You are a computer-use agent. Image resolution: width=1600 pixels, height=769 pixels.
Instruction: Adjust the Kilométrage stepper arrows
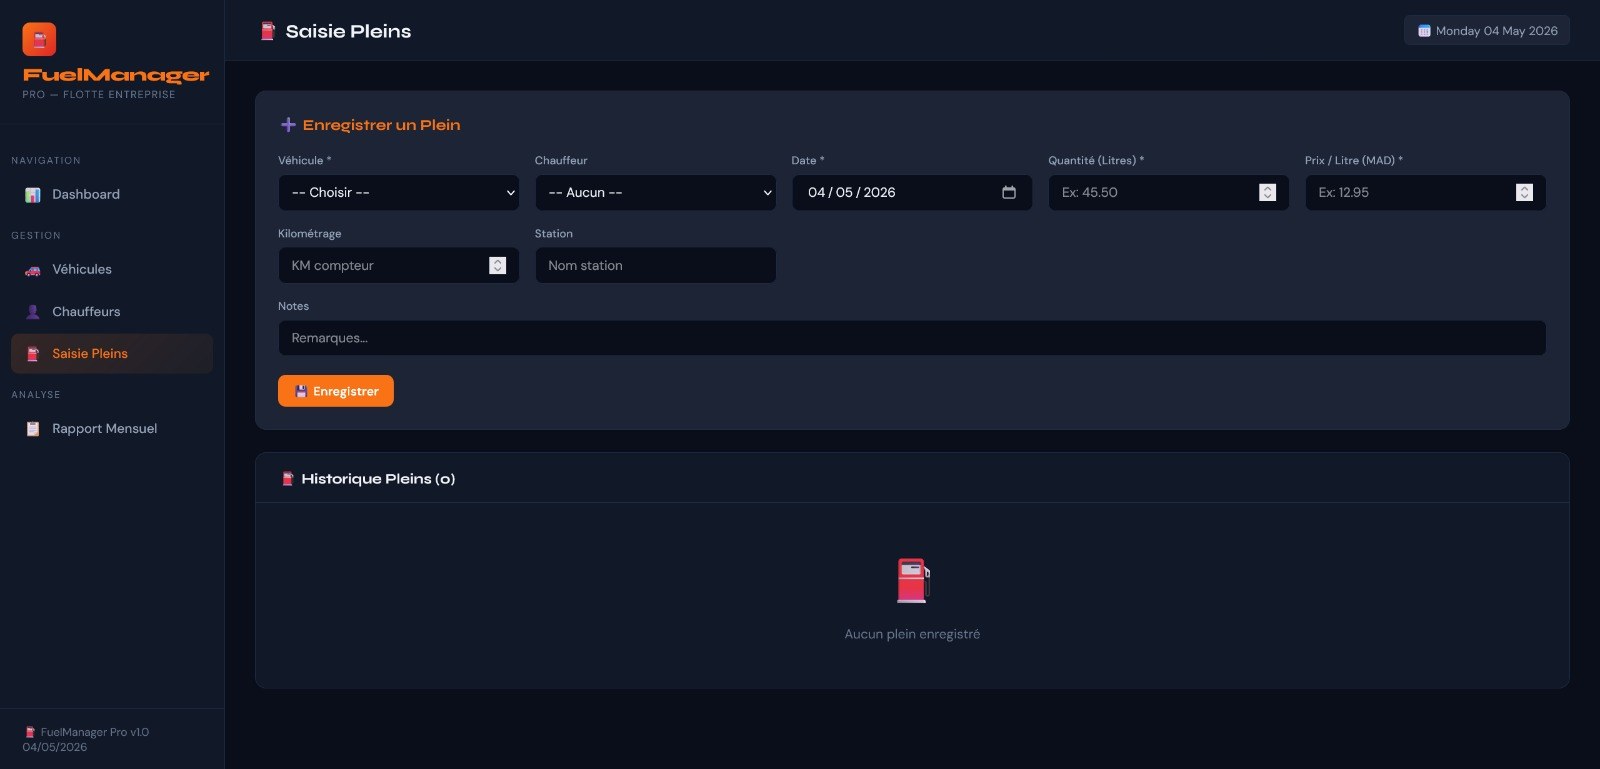497,265
